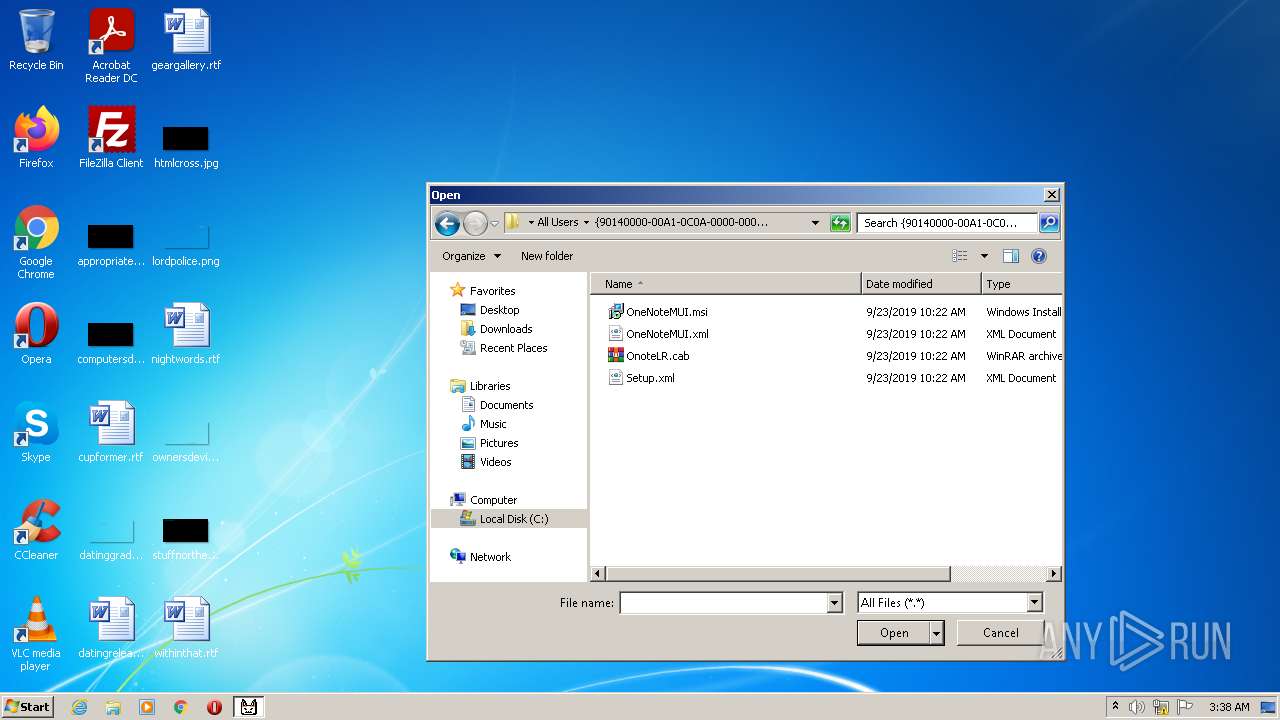1280x720 pixels.
Task: Click in the File name input field
Action: [724, 603]
